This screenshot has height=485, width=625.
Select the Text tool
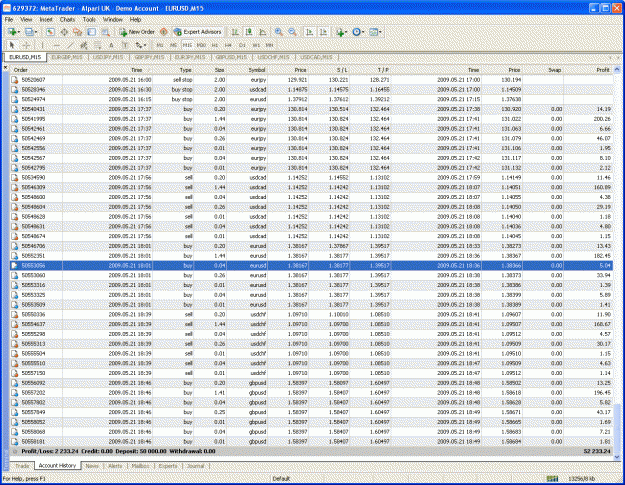click(111, 45)
